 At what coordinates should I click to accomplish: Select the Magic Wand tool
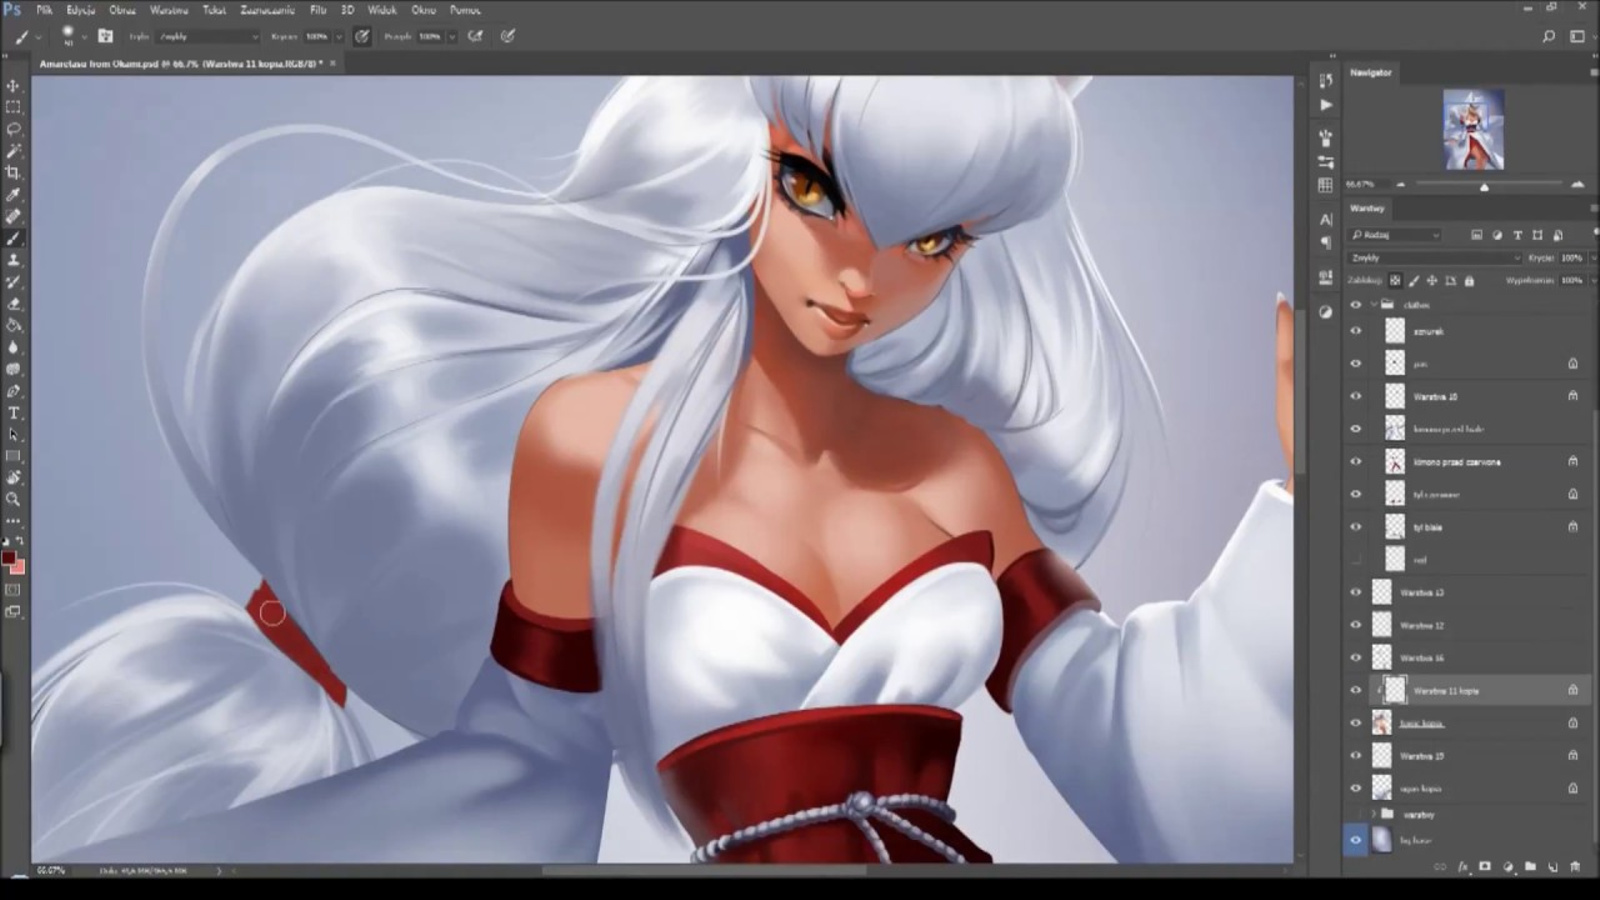pyautogui.click(x=13, y=151)
